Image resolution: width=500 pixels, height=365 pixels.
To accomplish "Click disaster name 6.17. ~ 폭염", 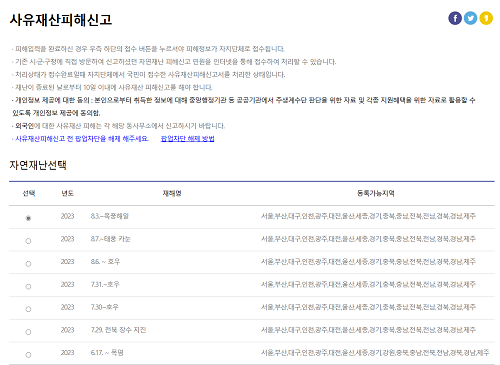I will tap(107, 352).
